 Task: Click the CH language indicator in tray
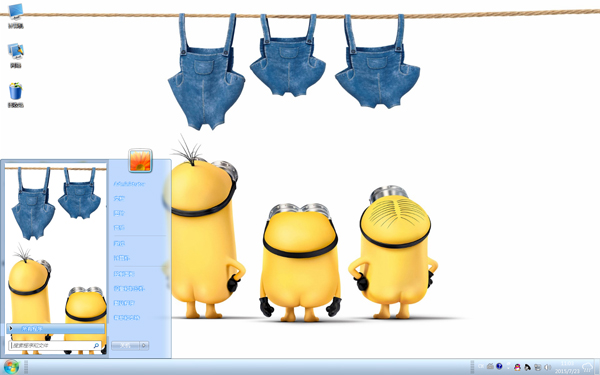tap(481, 367)
